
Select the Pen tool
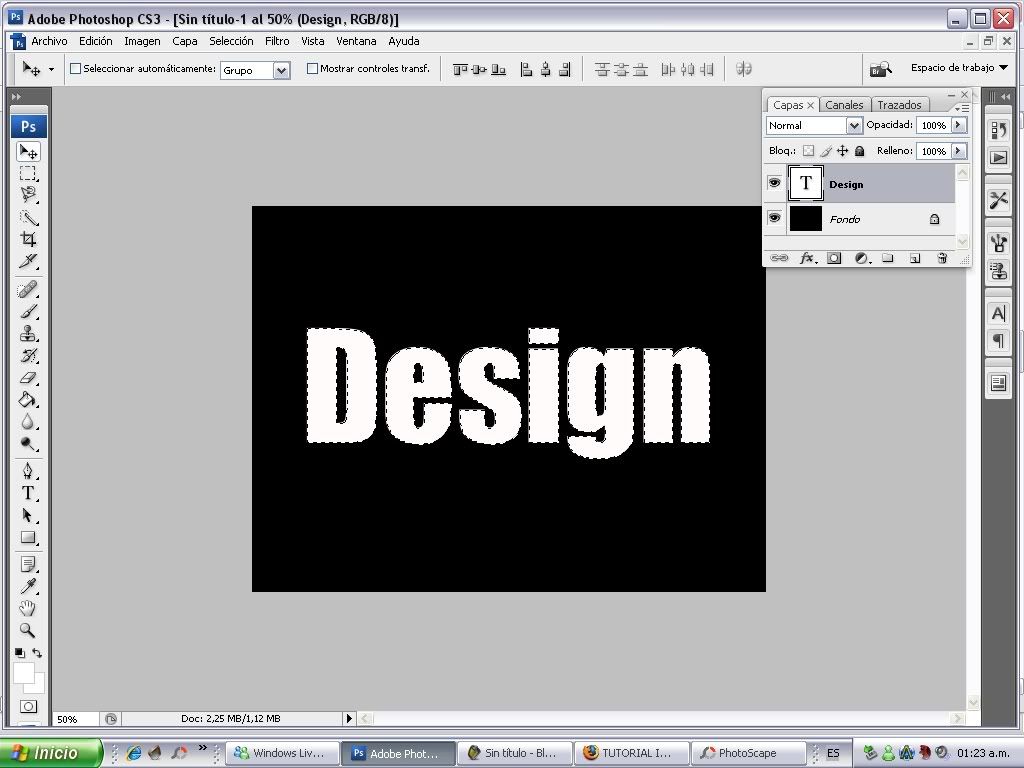coord(27,471)
